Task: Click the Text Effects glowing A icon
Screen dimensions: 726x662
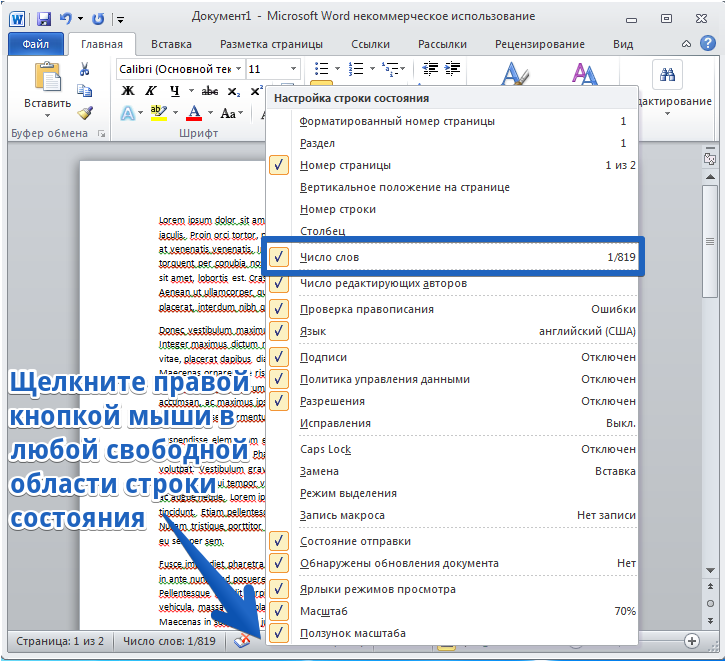Action: [128, 113]
